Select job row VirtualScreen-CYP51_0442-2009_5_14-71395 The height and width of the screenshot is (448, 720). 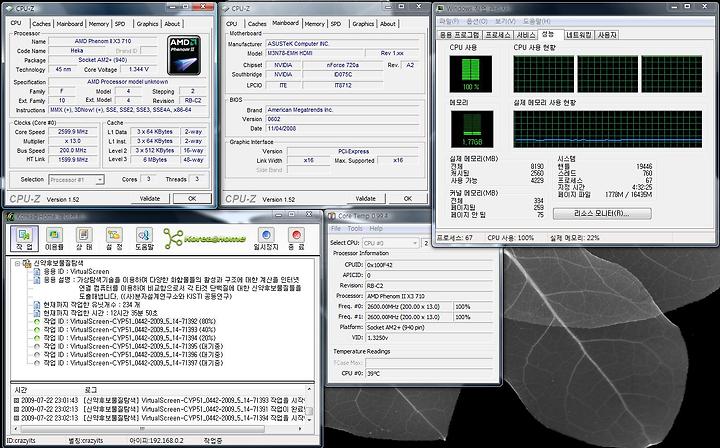133,346
